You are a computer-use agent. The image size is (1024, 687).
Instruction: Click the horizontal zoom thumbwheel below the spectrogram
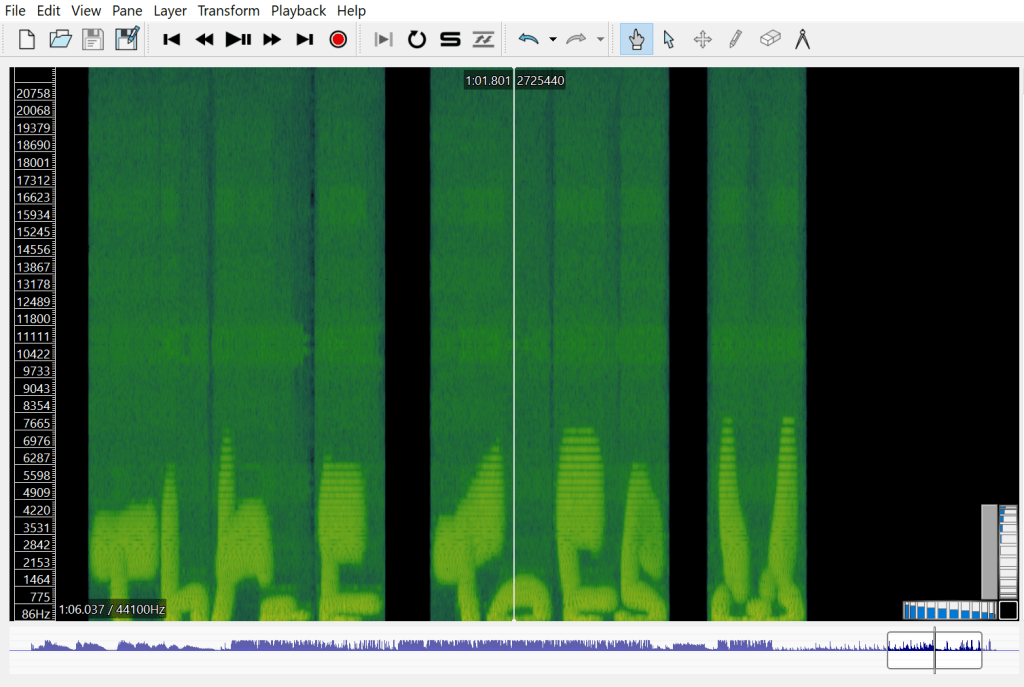click(x=949, y=610)
